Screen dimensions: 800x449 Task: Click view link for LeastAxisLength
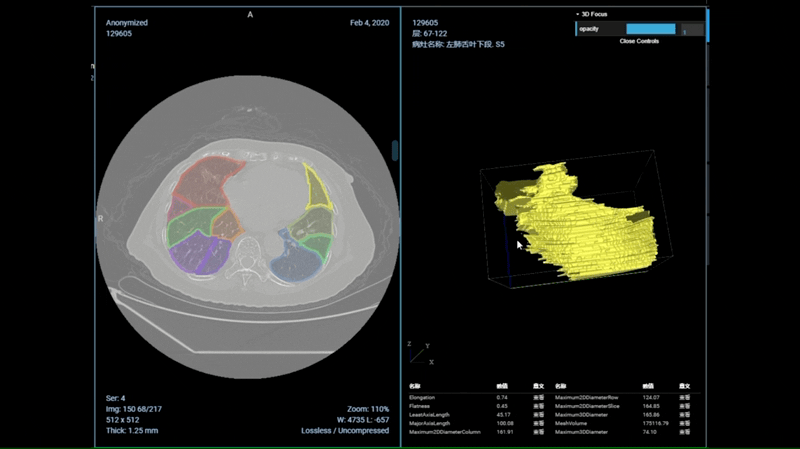(x=538, y=415)
